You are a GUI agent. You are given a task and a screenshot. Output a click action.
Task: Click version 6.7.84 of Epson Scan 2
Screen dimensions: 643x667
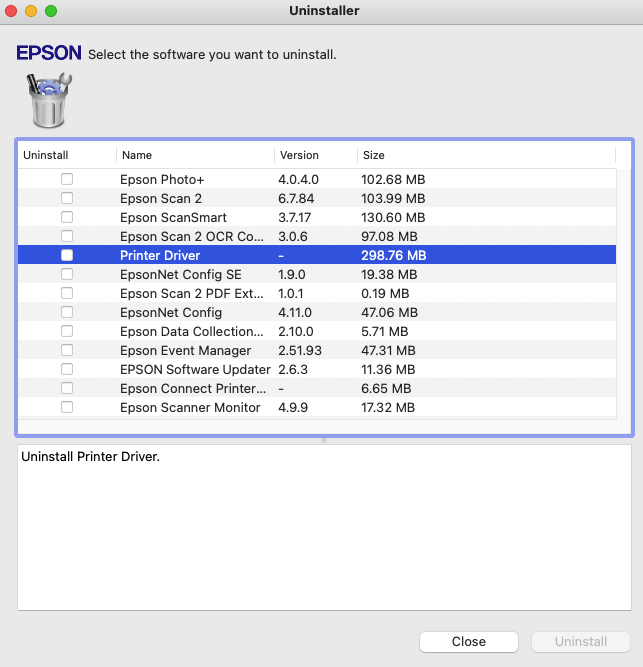(x=296, y=199)
